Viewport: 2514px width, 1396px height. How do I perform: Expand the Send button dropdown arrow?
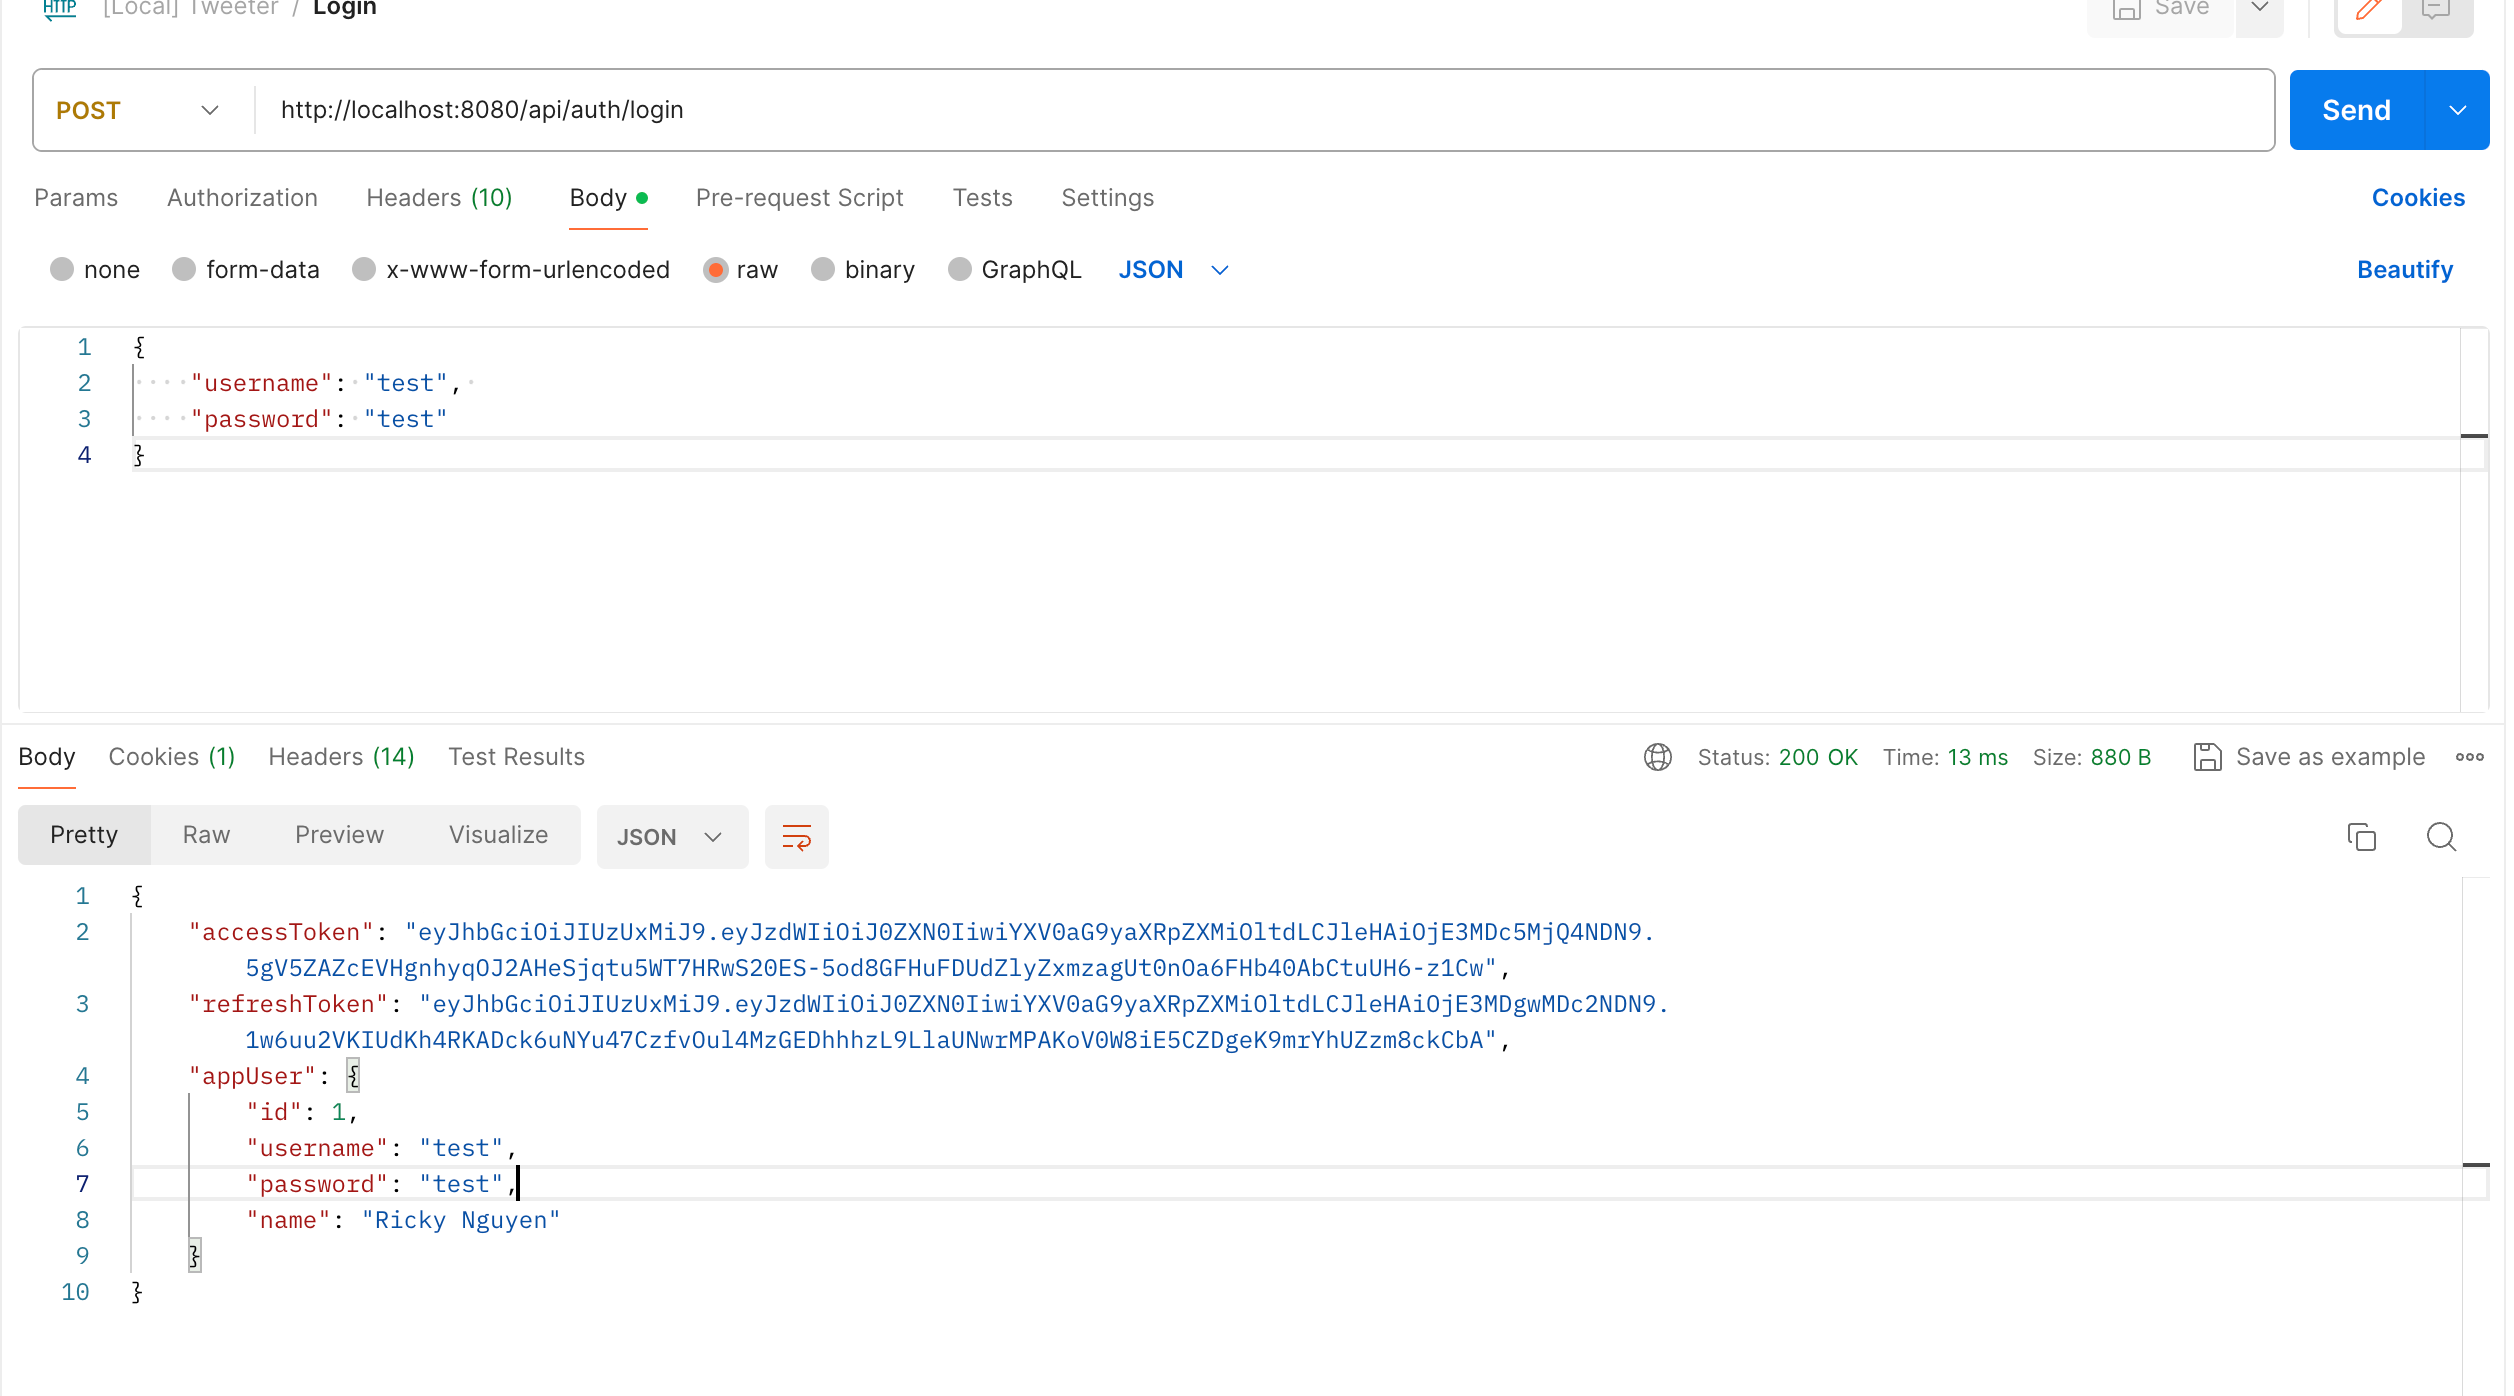click(2457, 110)
